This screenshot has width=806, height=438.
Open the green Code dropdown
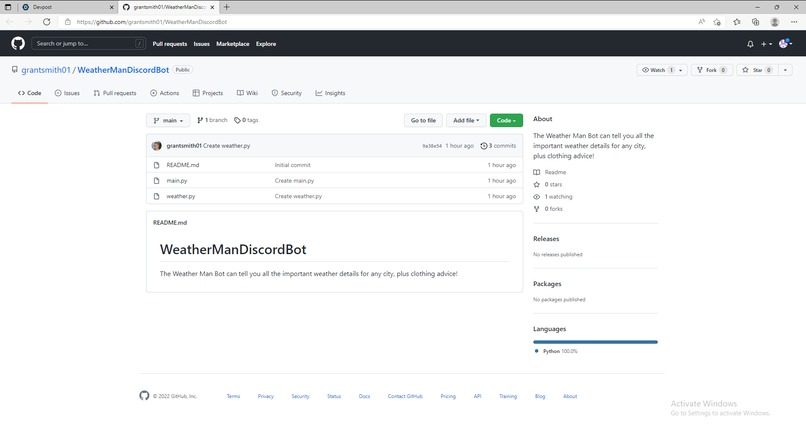(x=506, y=120)
